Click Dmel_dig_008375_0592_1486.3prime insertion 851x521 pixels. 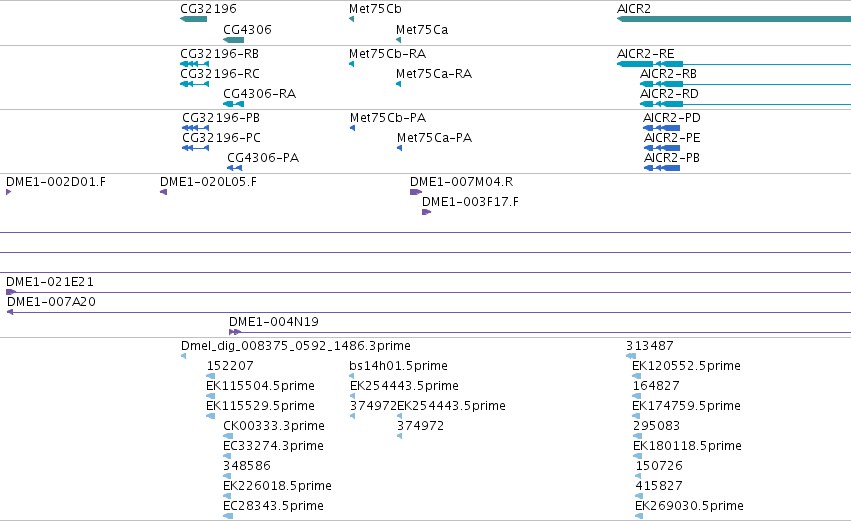296,346
